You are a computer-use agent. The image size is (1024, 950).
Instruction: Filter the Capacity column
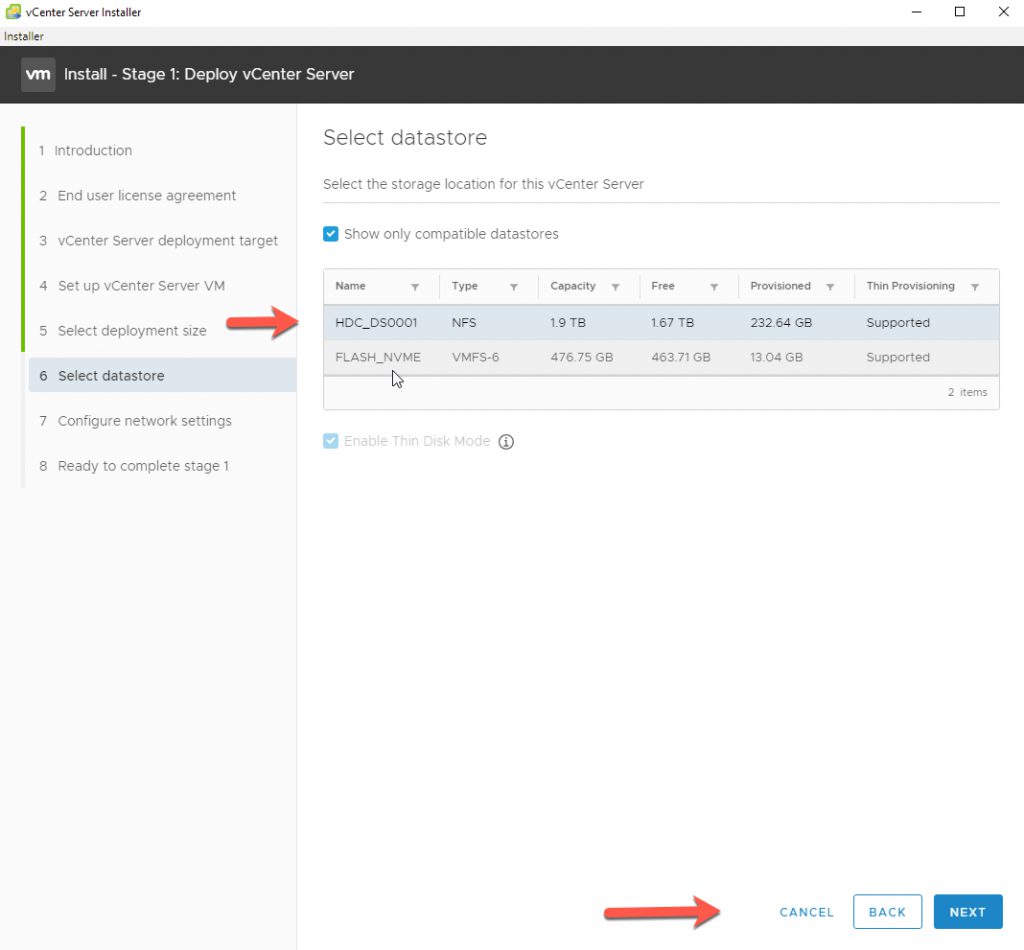coord(615,287)
